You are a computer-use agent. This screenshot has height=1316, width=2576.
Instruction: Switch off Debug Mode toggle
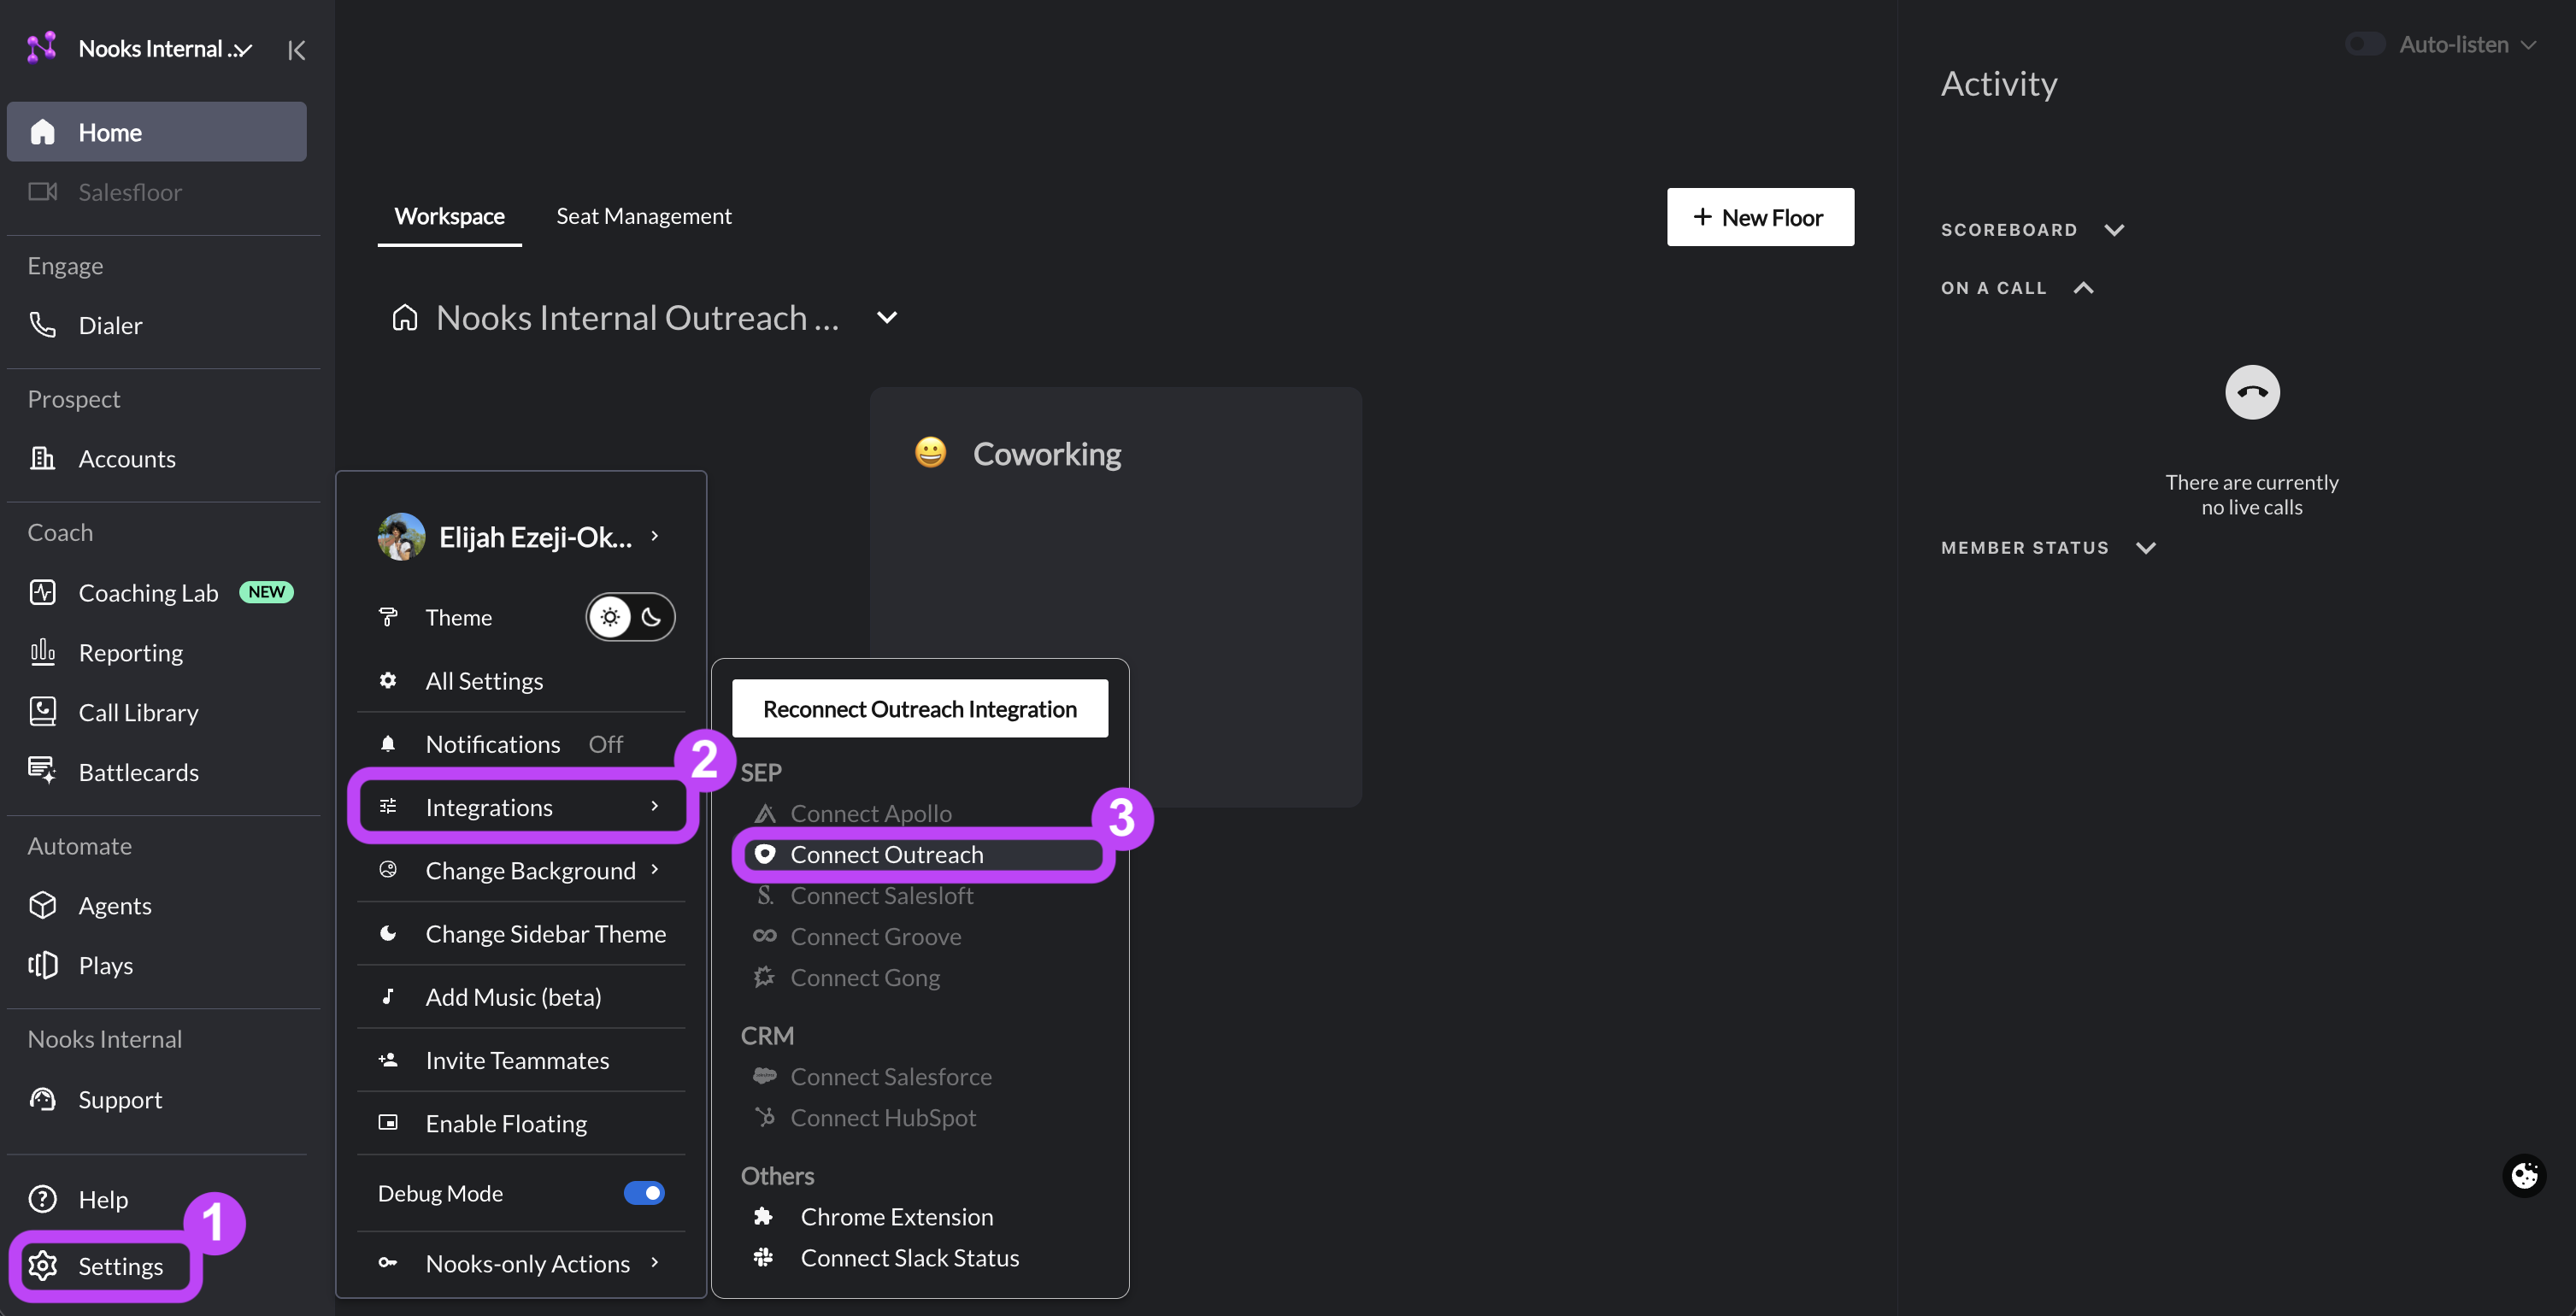pos(644,1193)
